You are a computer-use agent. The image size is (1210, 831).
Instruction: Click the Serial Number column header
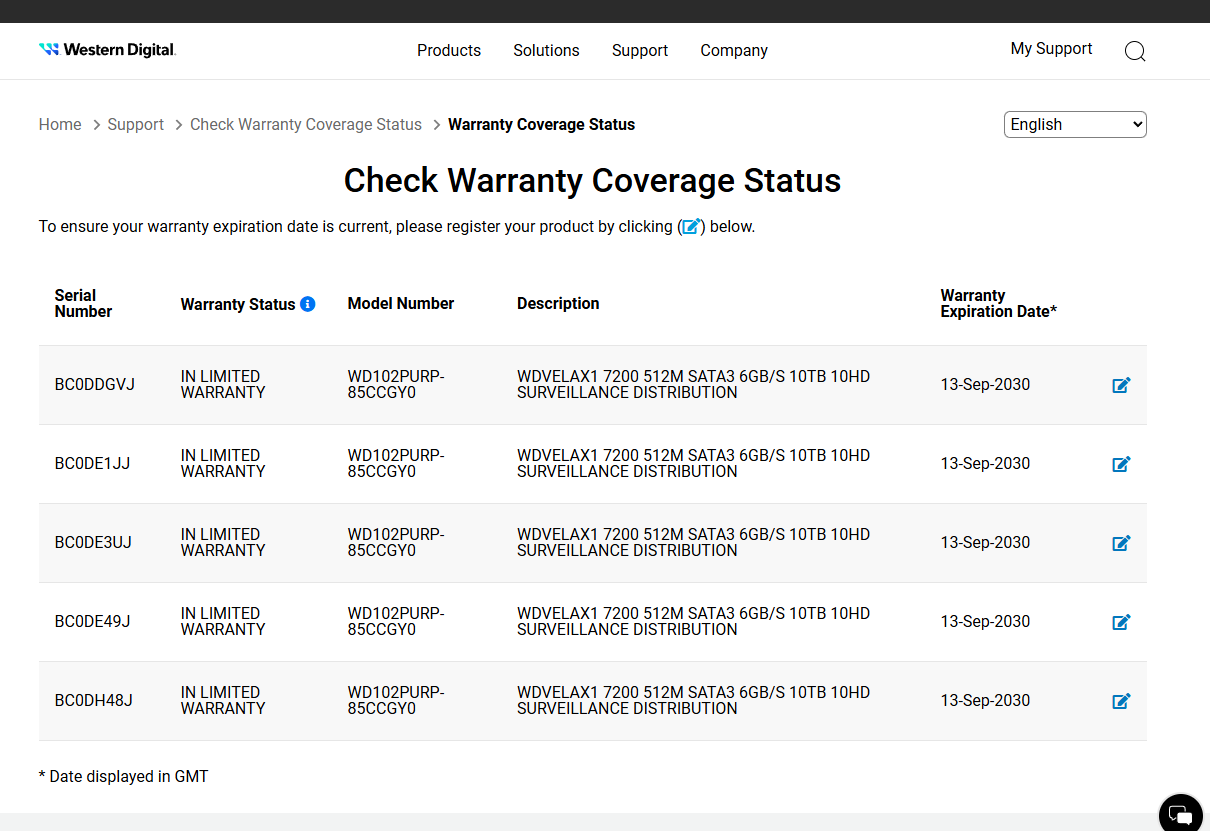tap(83, 303)
